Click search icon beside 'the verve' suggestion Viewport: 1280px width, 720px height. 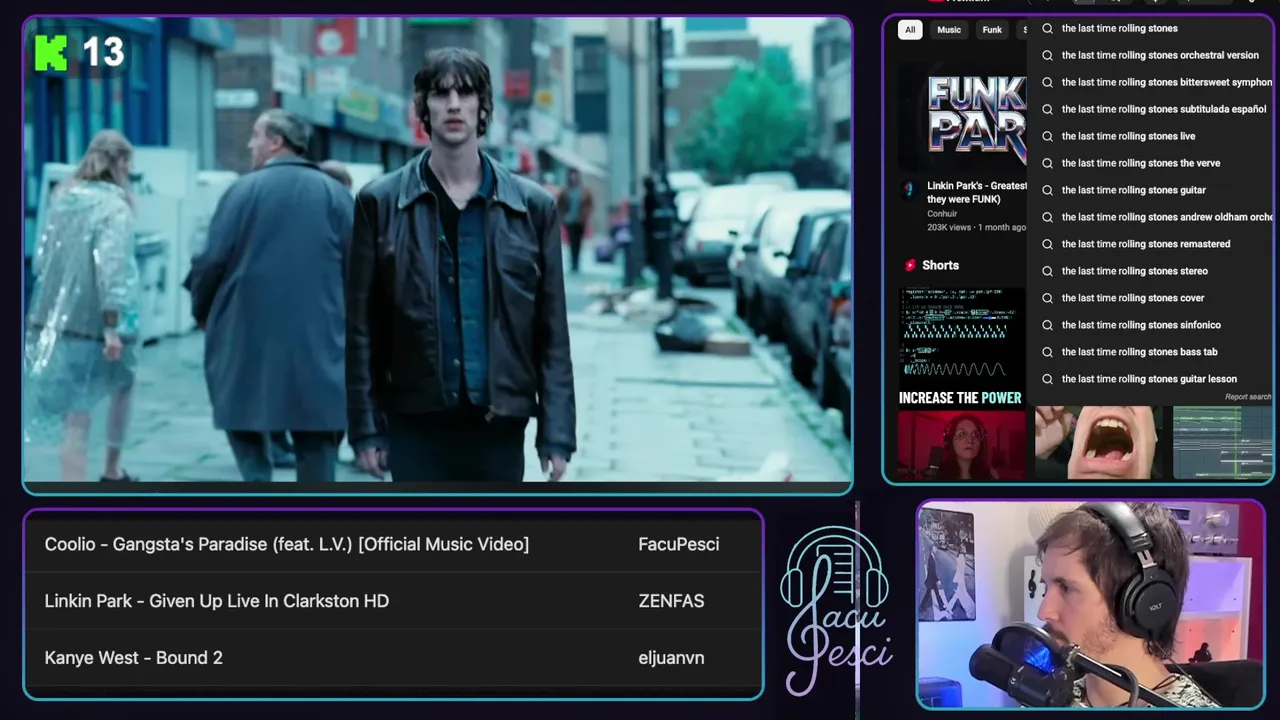[1047, 163]
